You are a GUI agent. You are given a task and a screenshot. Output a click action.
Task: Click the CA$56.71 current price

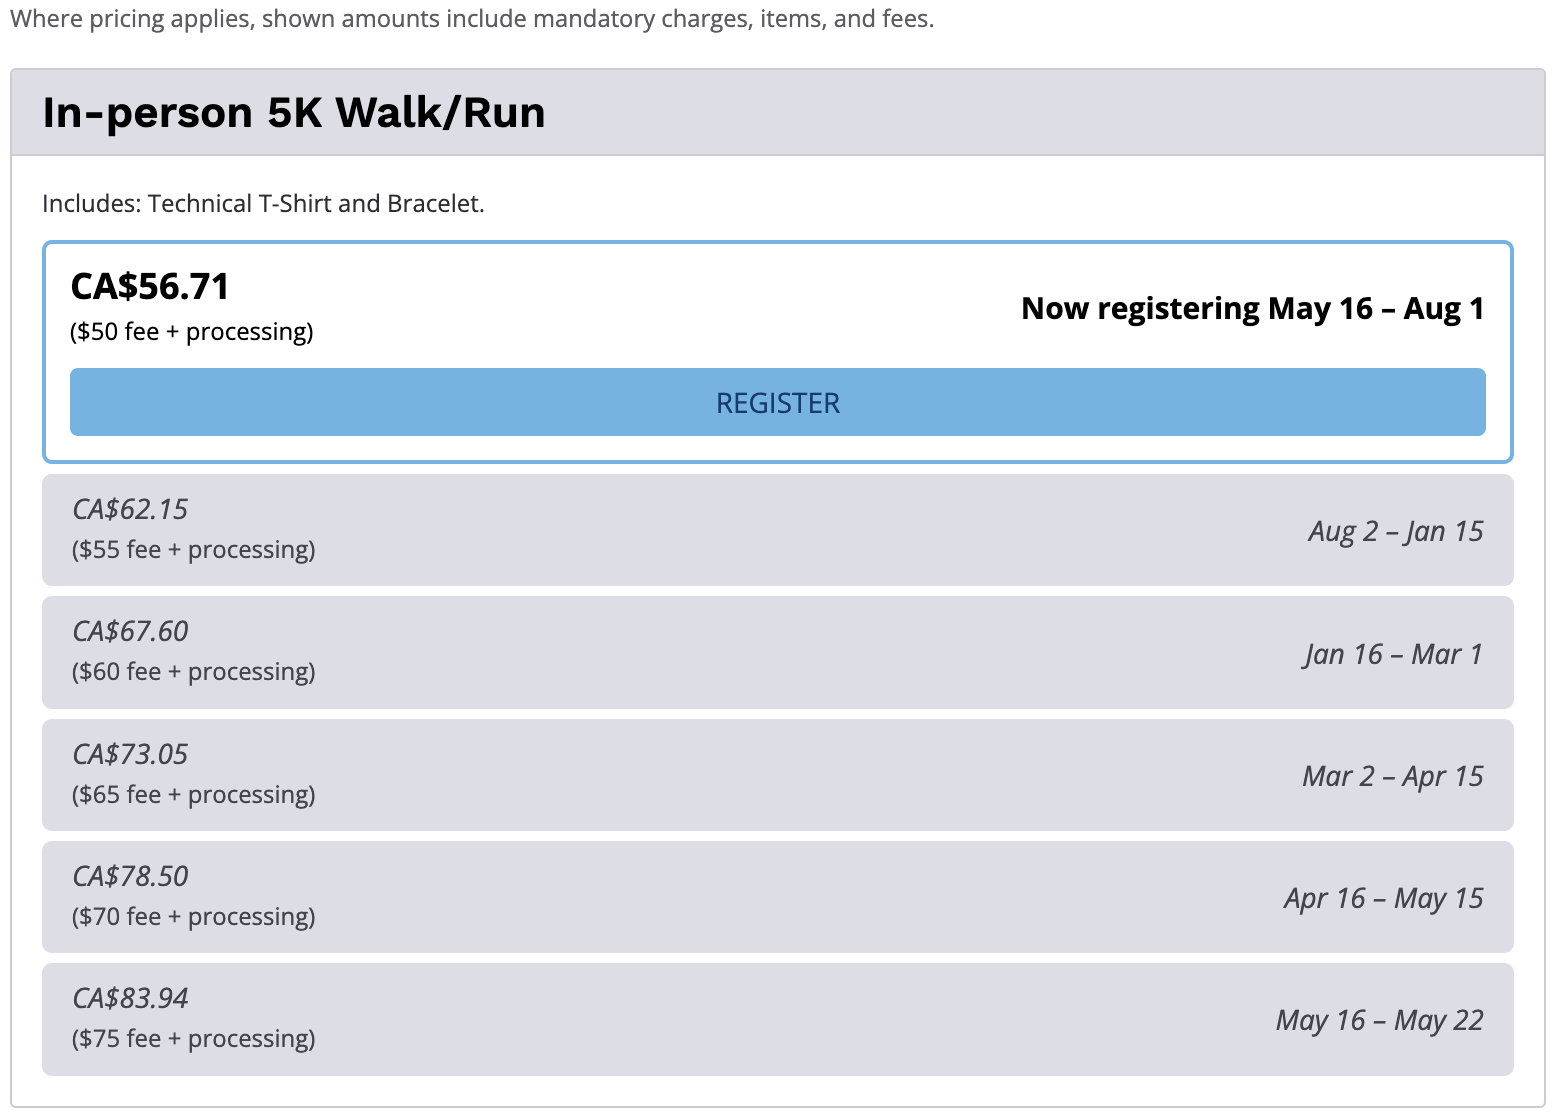(150, 287)
